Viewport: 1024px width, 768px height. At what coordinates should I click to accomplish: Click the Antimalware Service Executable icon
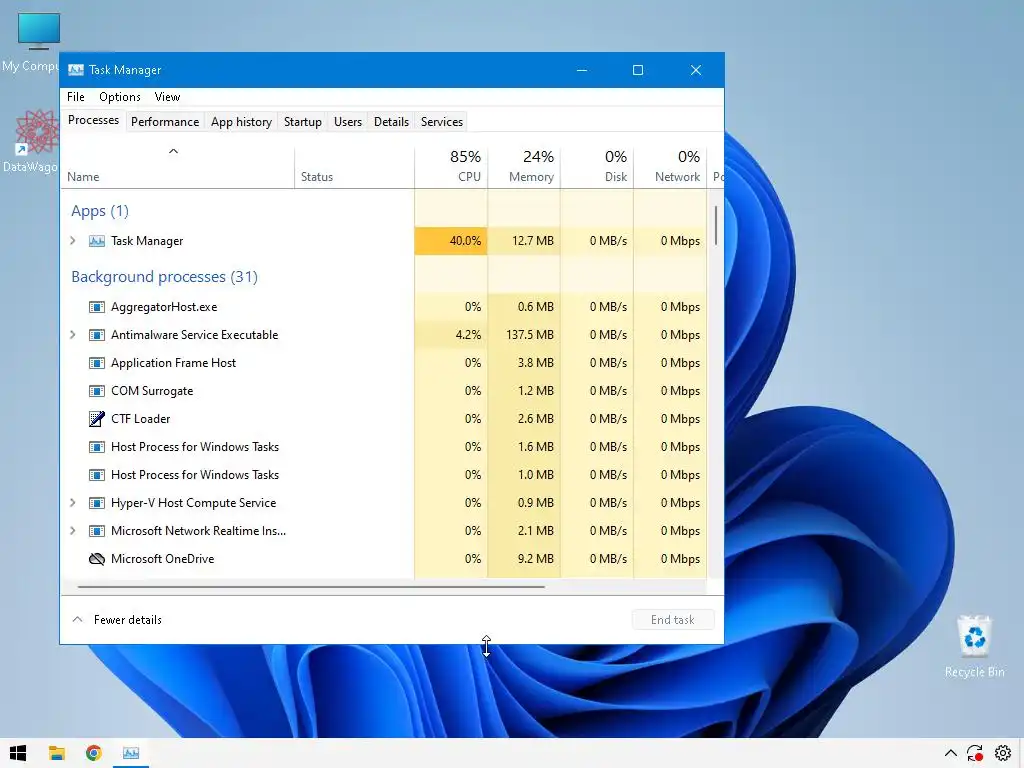[x=97, y=335]
